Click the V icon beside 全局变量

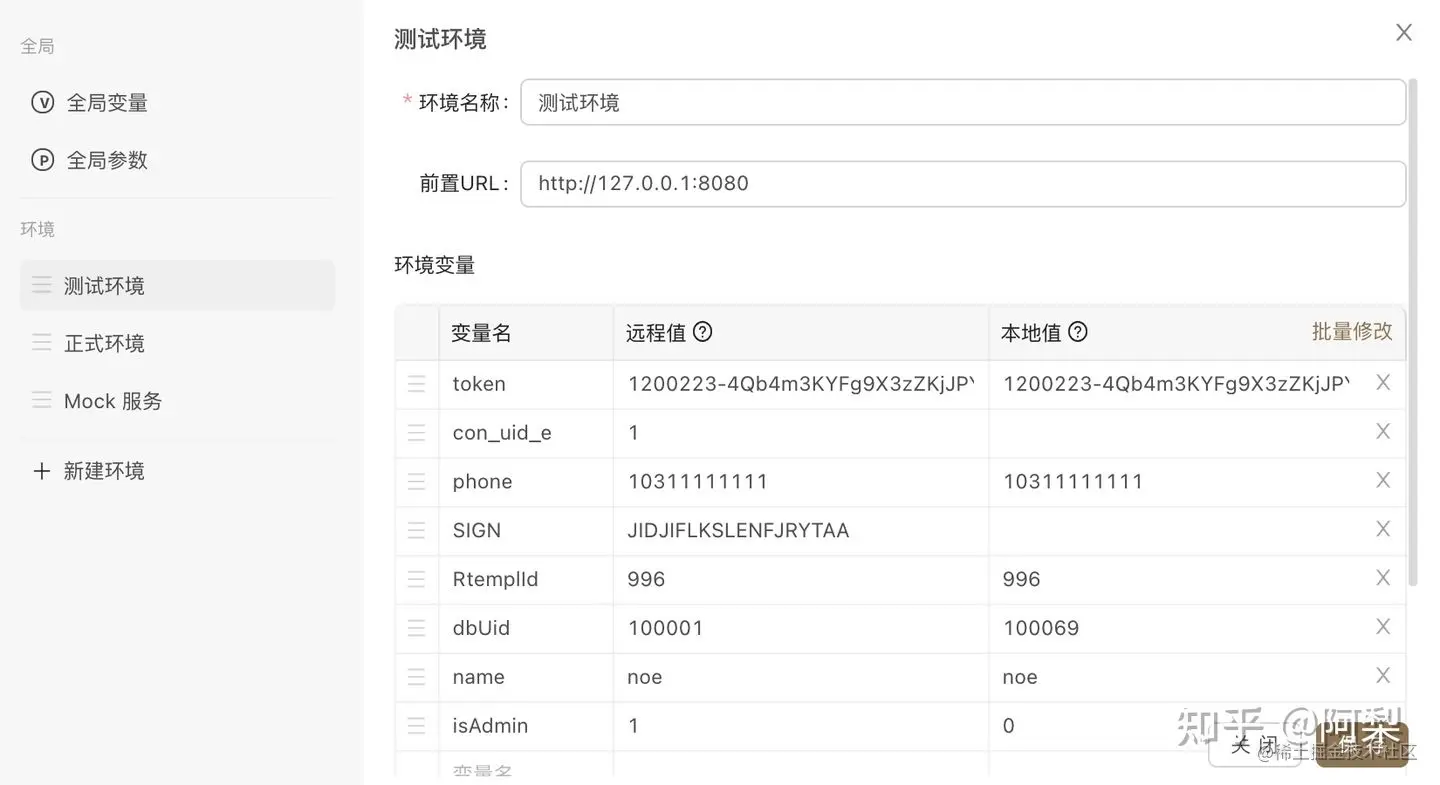(x=42, y=102)
